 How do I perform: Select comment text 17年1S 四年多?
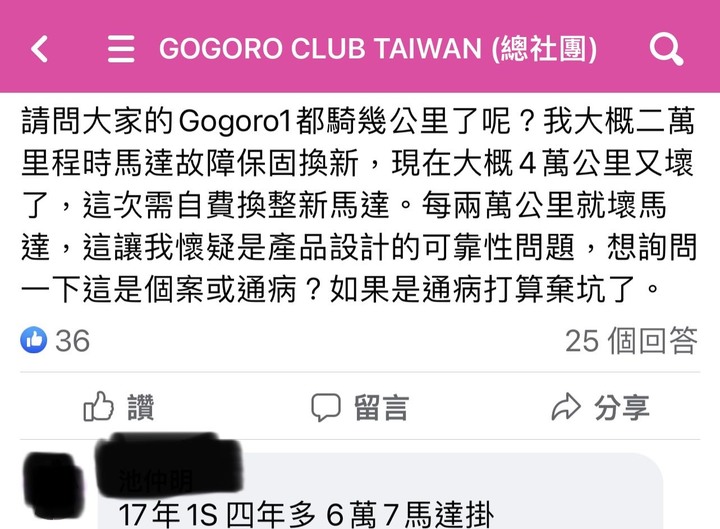click(x=217, y=515)
